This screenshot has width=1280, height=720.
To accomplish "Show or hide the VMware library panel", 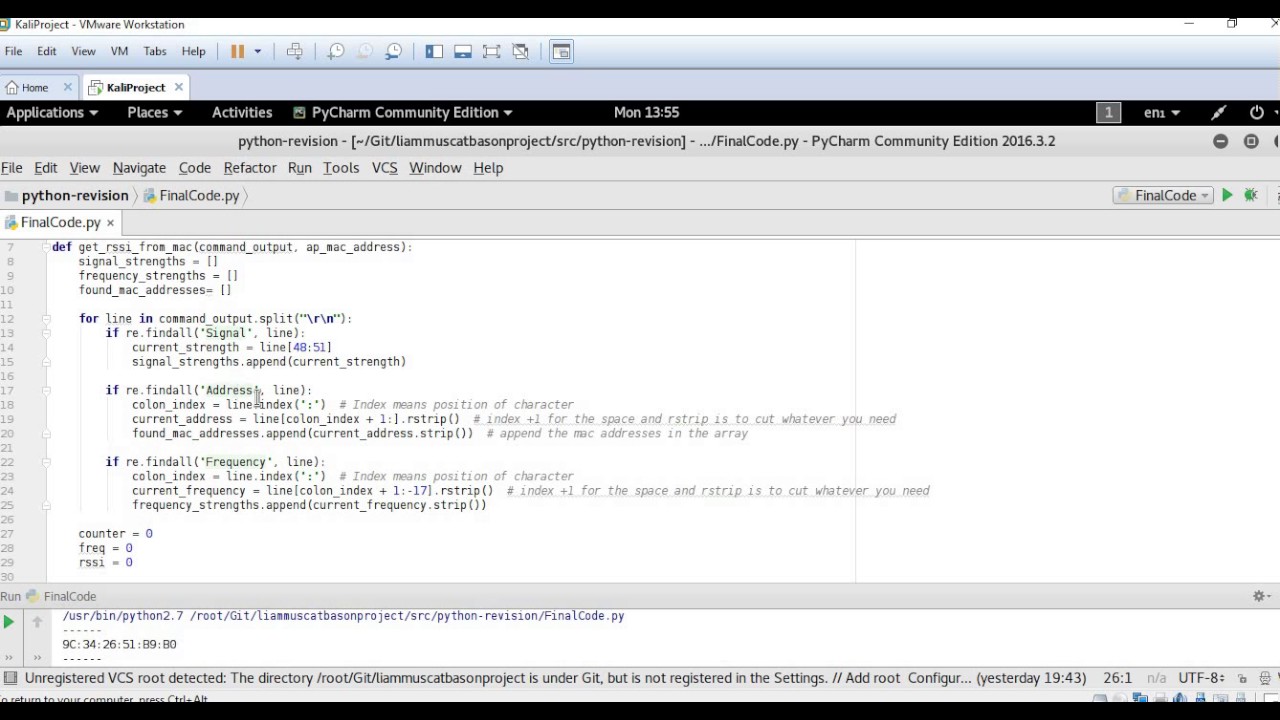I will [434, 52].
